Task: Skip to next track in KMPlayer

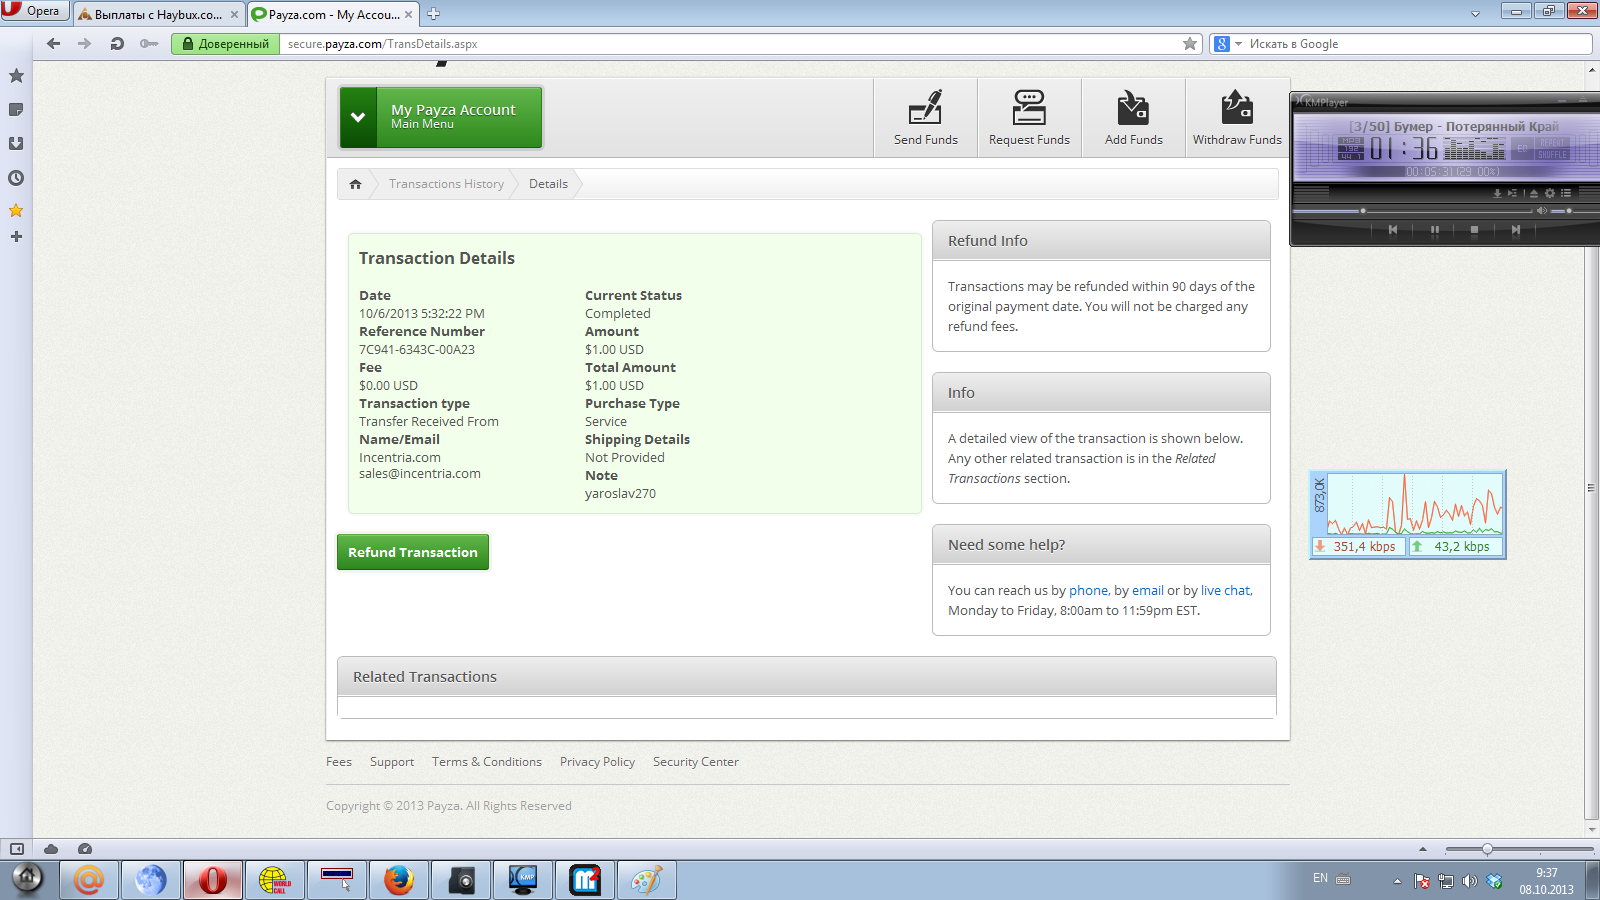Action: click(x=1515, y=230)
